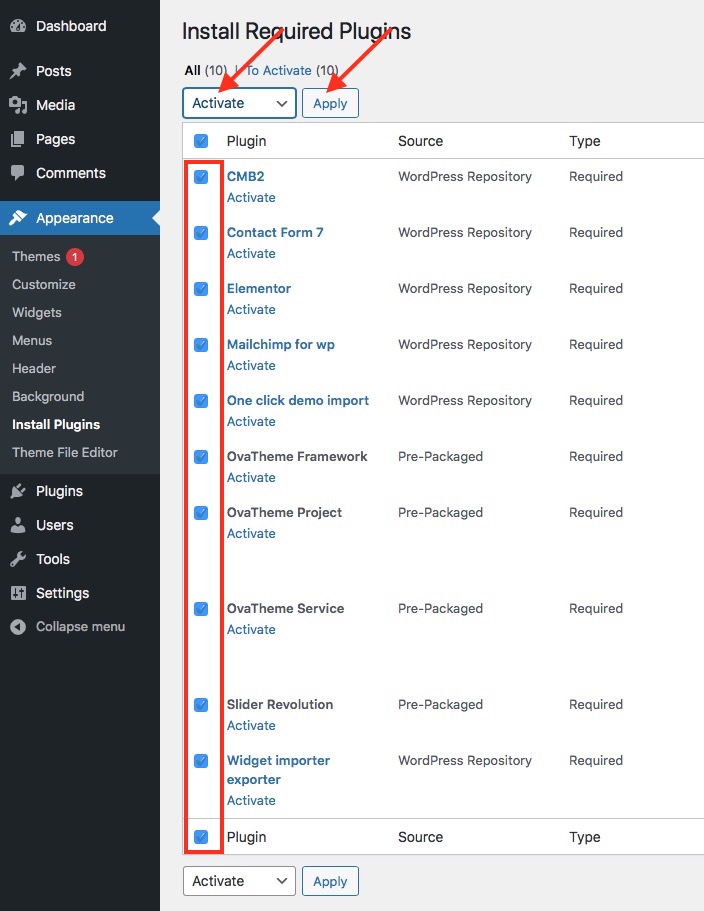This screenshot has height=911, width=704.
Task: Click the Comments speech bubble icon
Action: 18,173
